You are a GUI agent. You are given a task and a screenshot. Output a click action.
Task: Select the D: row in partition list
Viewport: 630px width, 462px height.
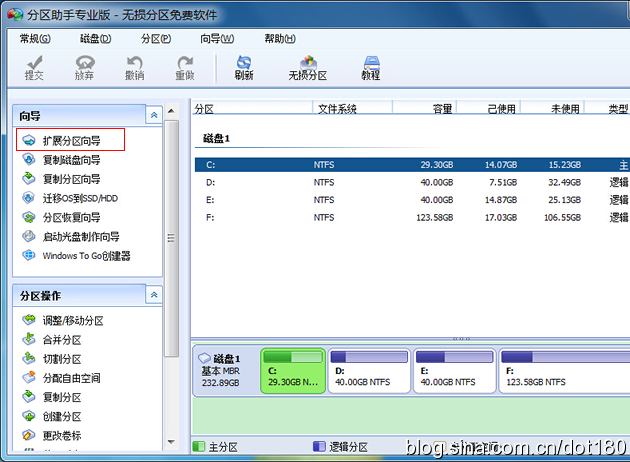point(412,182)
